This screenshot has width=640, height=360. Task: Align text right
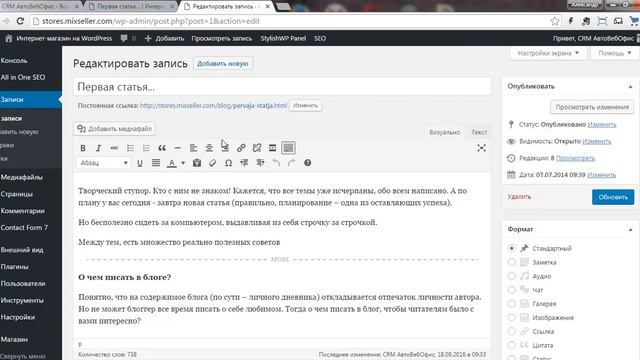225,148
